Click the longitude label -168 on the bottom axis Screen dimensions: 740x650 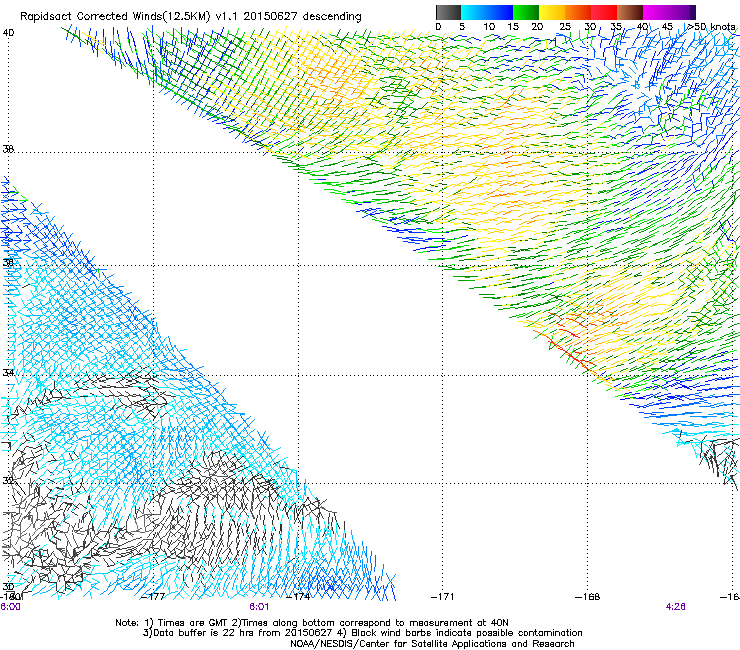click(588, 597)
